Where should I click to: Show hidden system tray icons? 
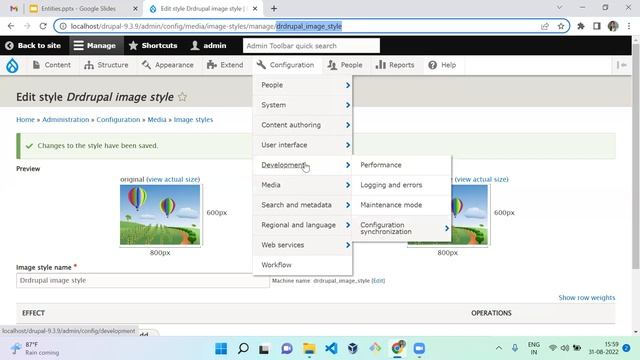pyautogui.click(x=499, y=348)
